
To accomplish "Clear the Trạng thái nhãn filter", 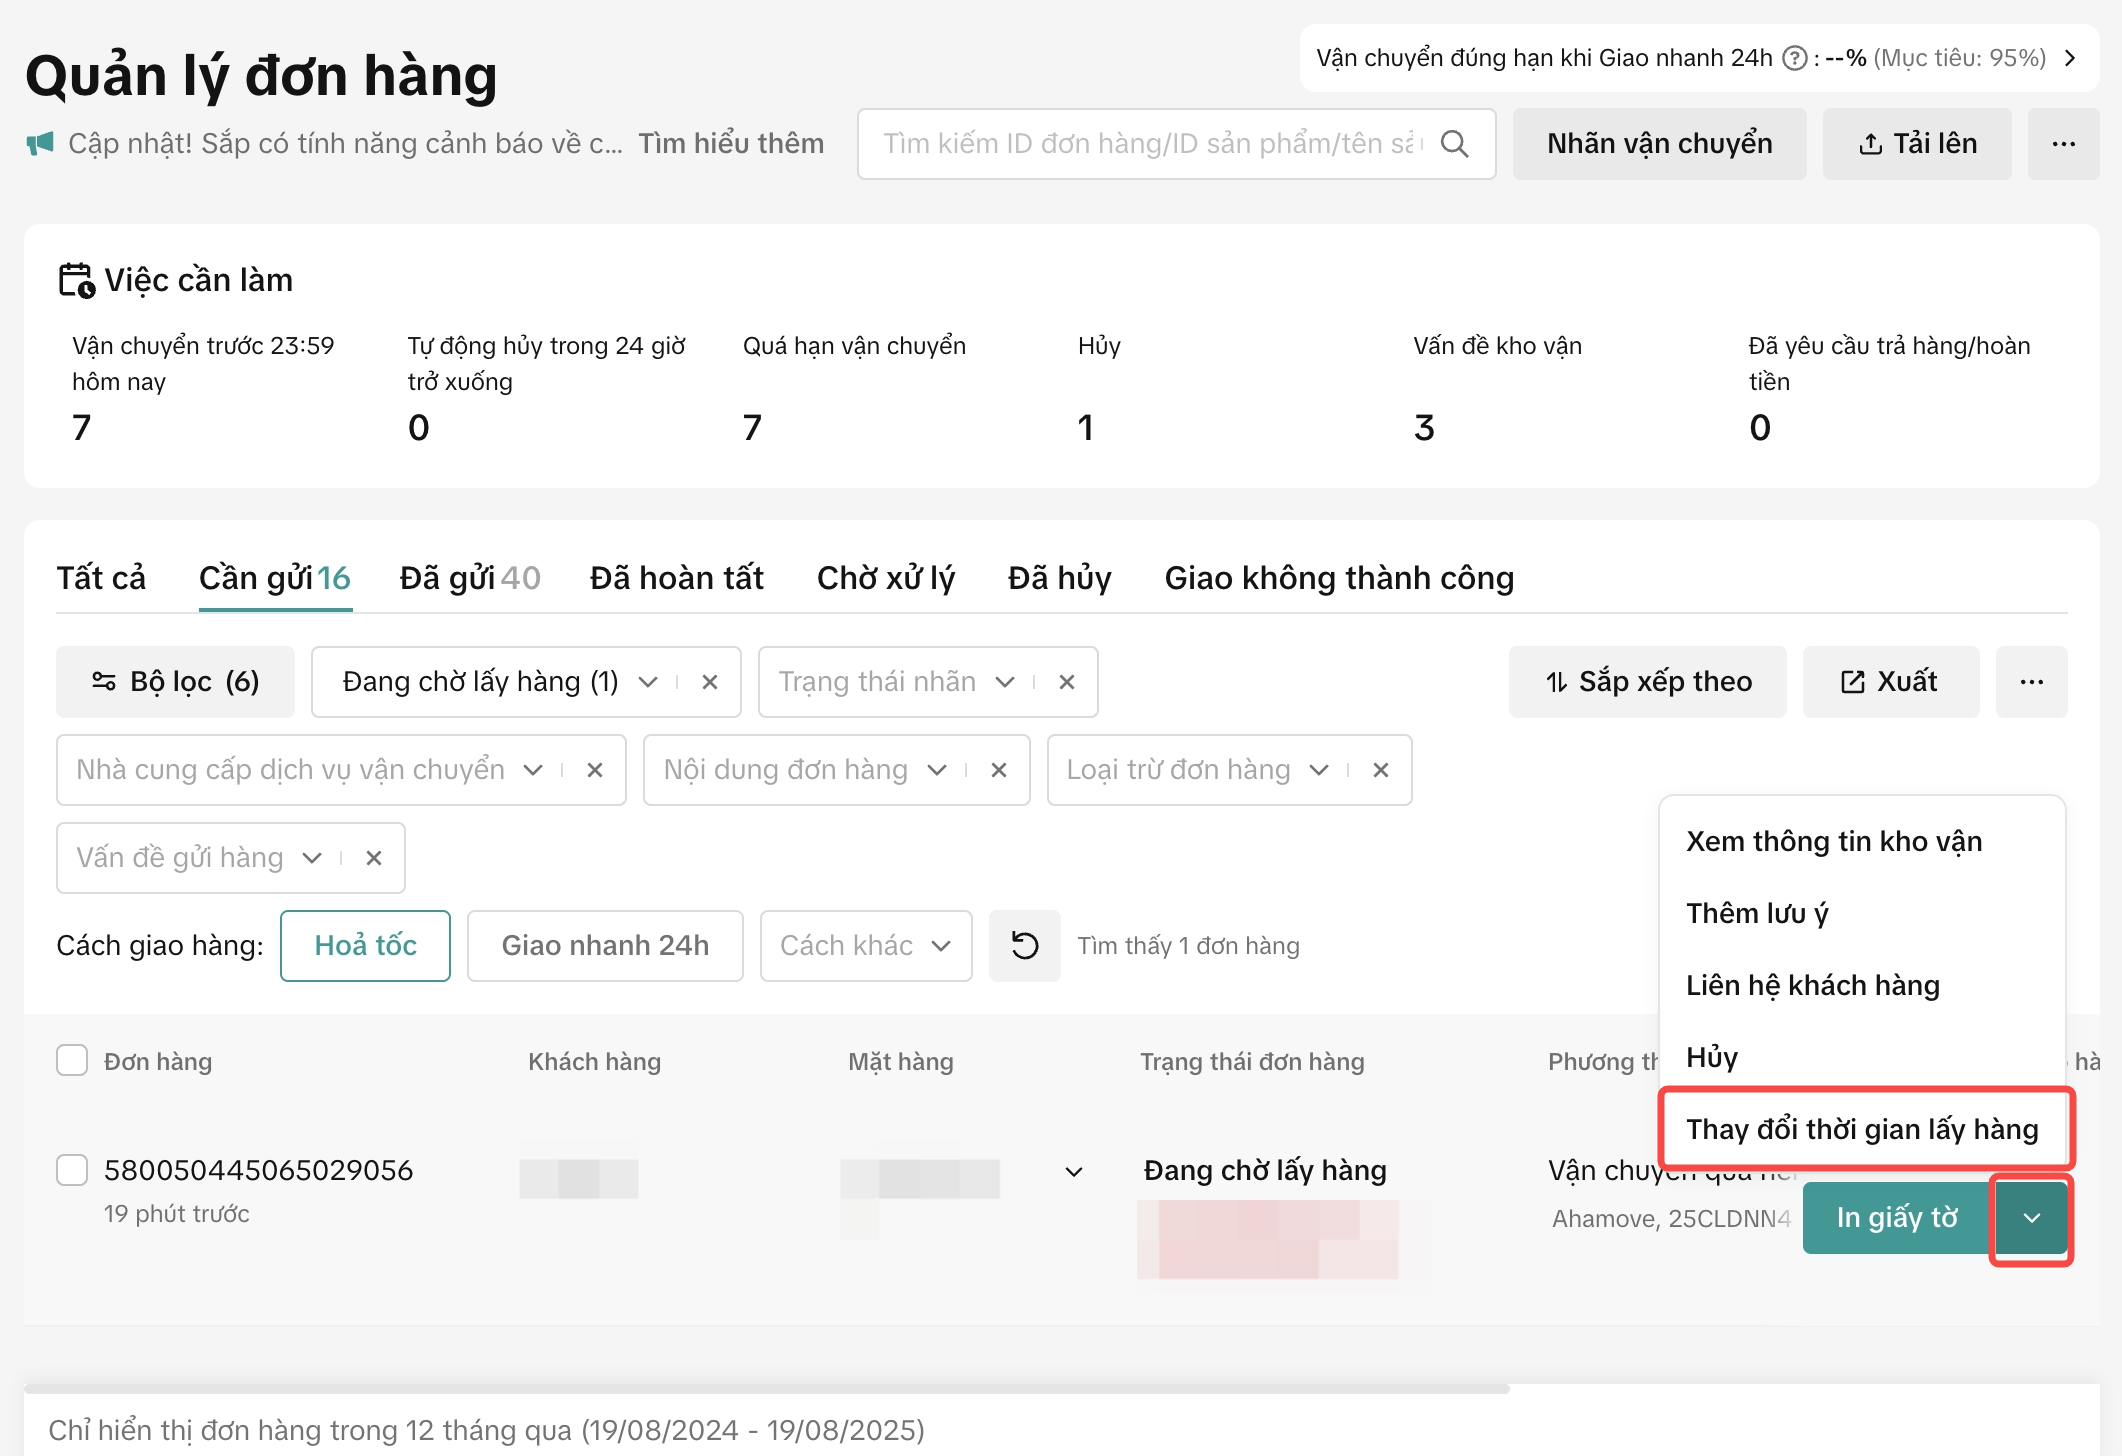I will point(1067,682).
